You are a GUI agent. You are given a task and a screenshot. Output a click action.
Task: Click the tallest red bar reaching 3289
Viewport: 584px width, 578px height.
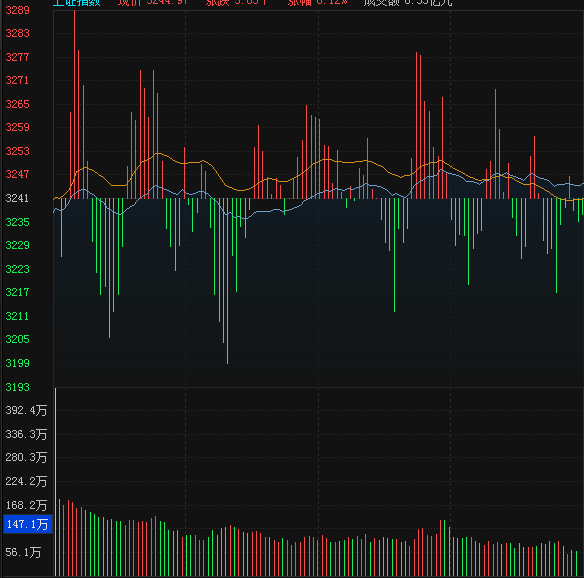click(x=74, y=104)
